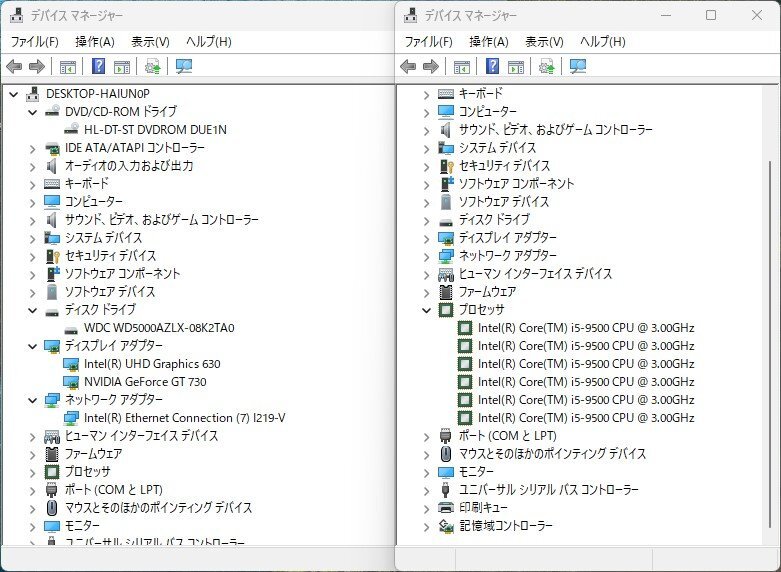Click action pane icon in left window toolbar

point(122,67)
